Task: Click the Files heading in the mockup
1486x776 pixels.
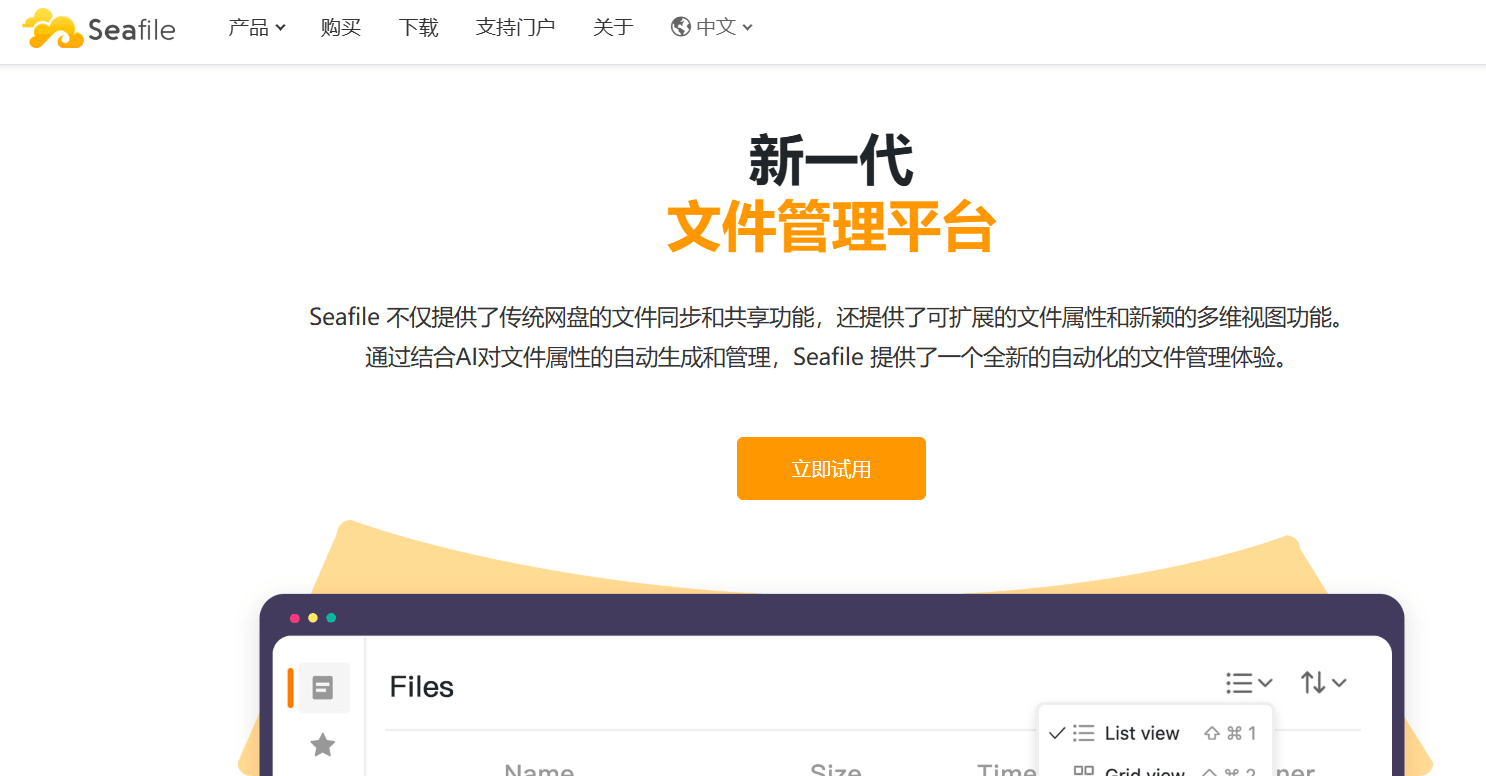Action: (x=421, y=687)
